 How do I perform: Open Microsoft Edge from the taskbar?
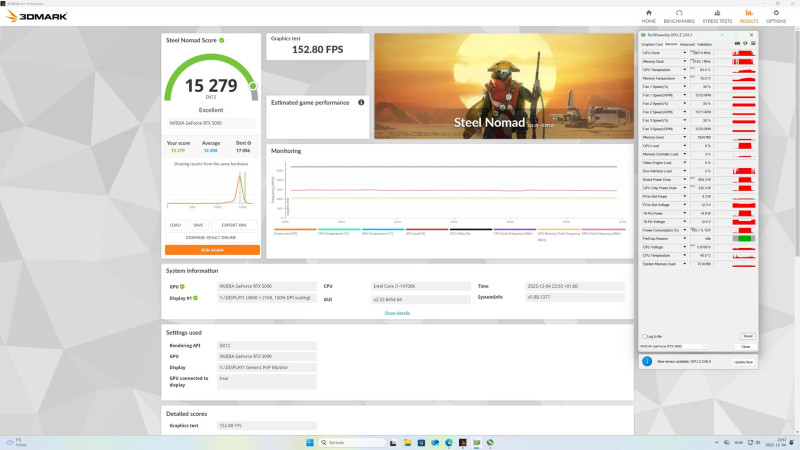[449, 442]
